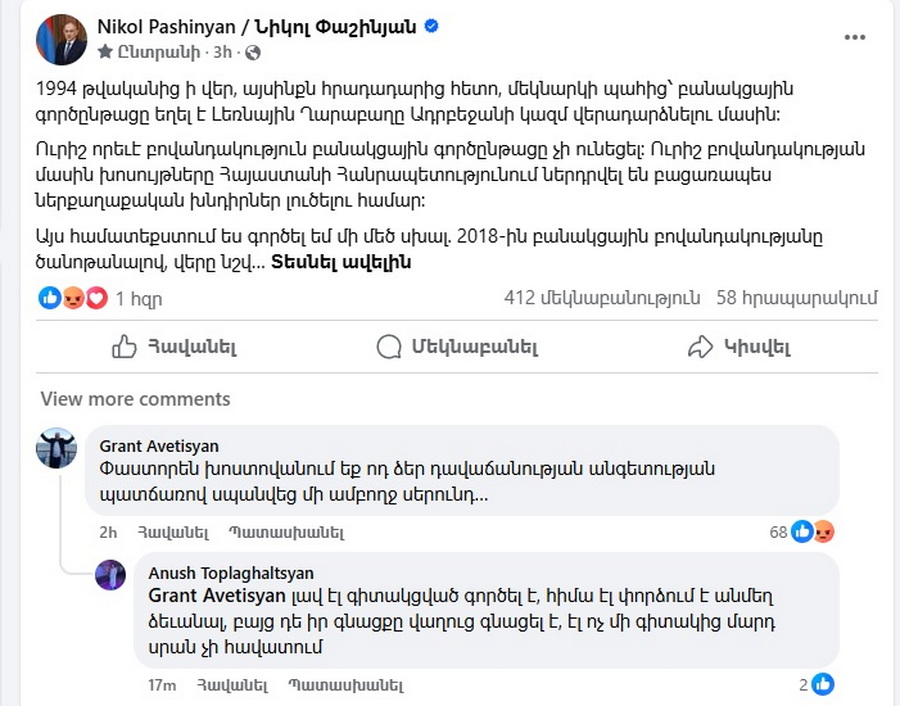Click the globe public visibility icon
Viewport: 900px width, 706px height.
tap(253, 53)
